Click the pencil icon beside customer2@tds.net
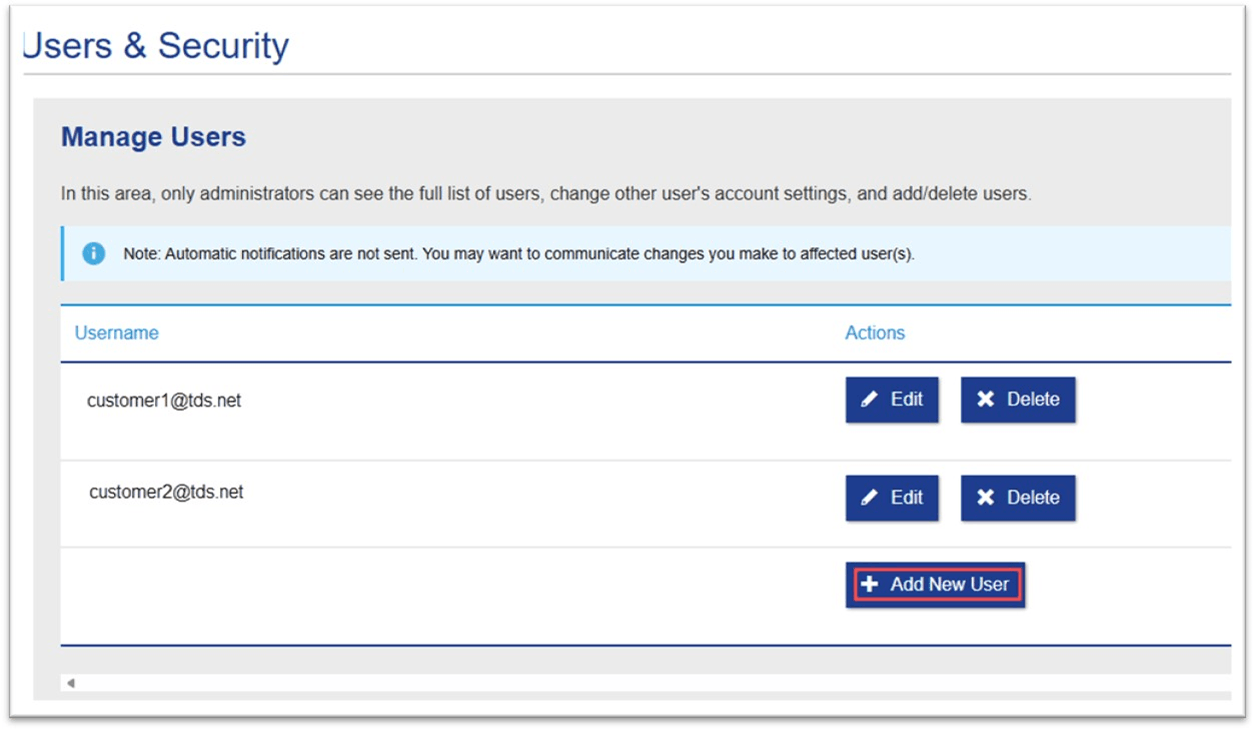1255x730 pixels. 869,497
